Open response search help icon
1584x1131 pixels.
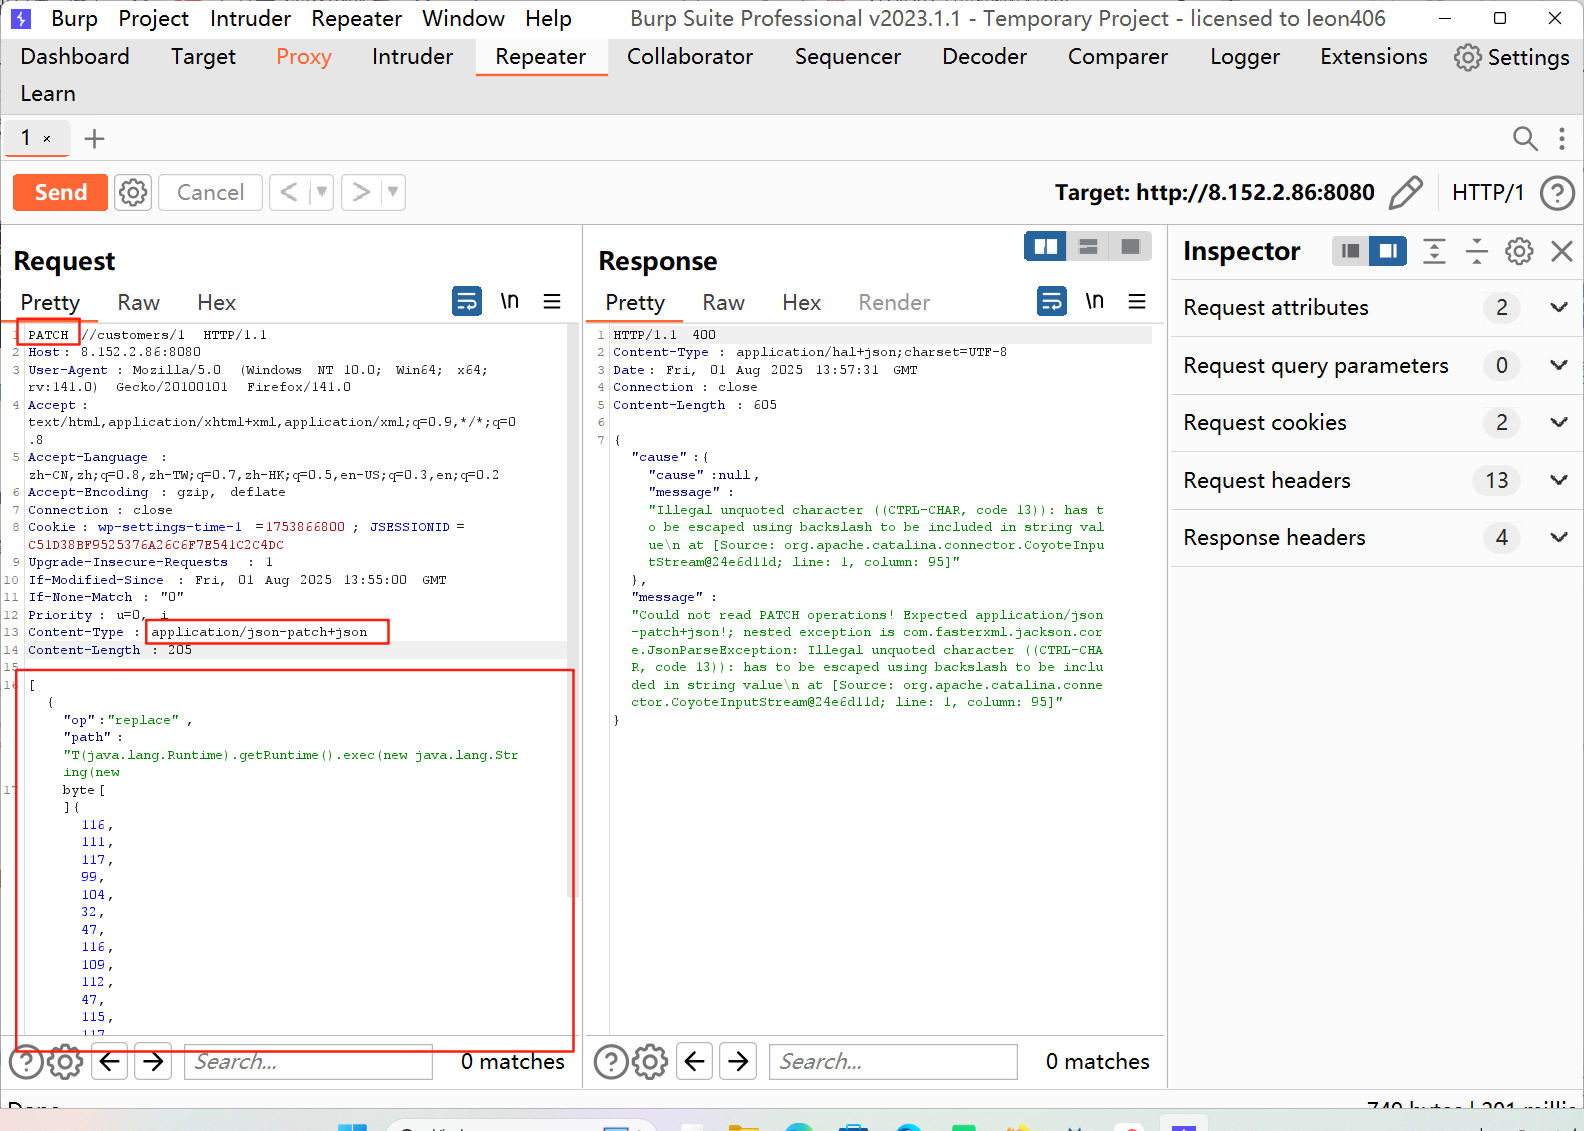coord(611,1062)
